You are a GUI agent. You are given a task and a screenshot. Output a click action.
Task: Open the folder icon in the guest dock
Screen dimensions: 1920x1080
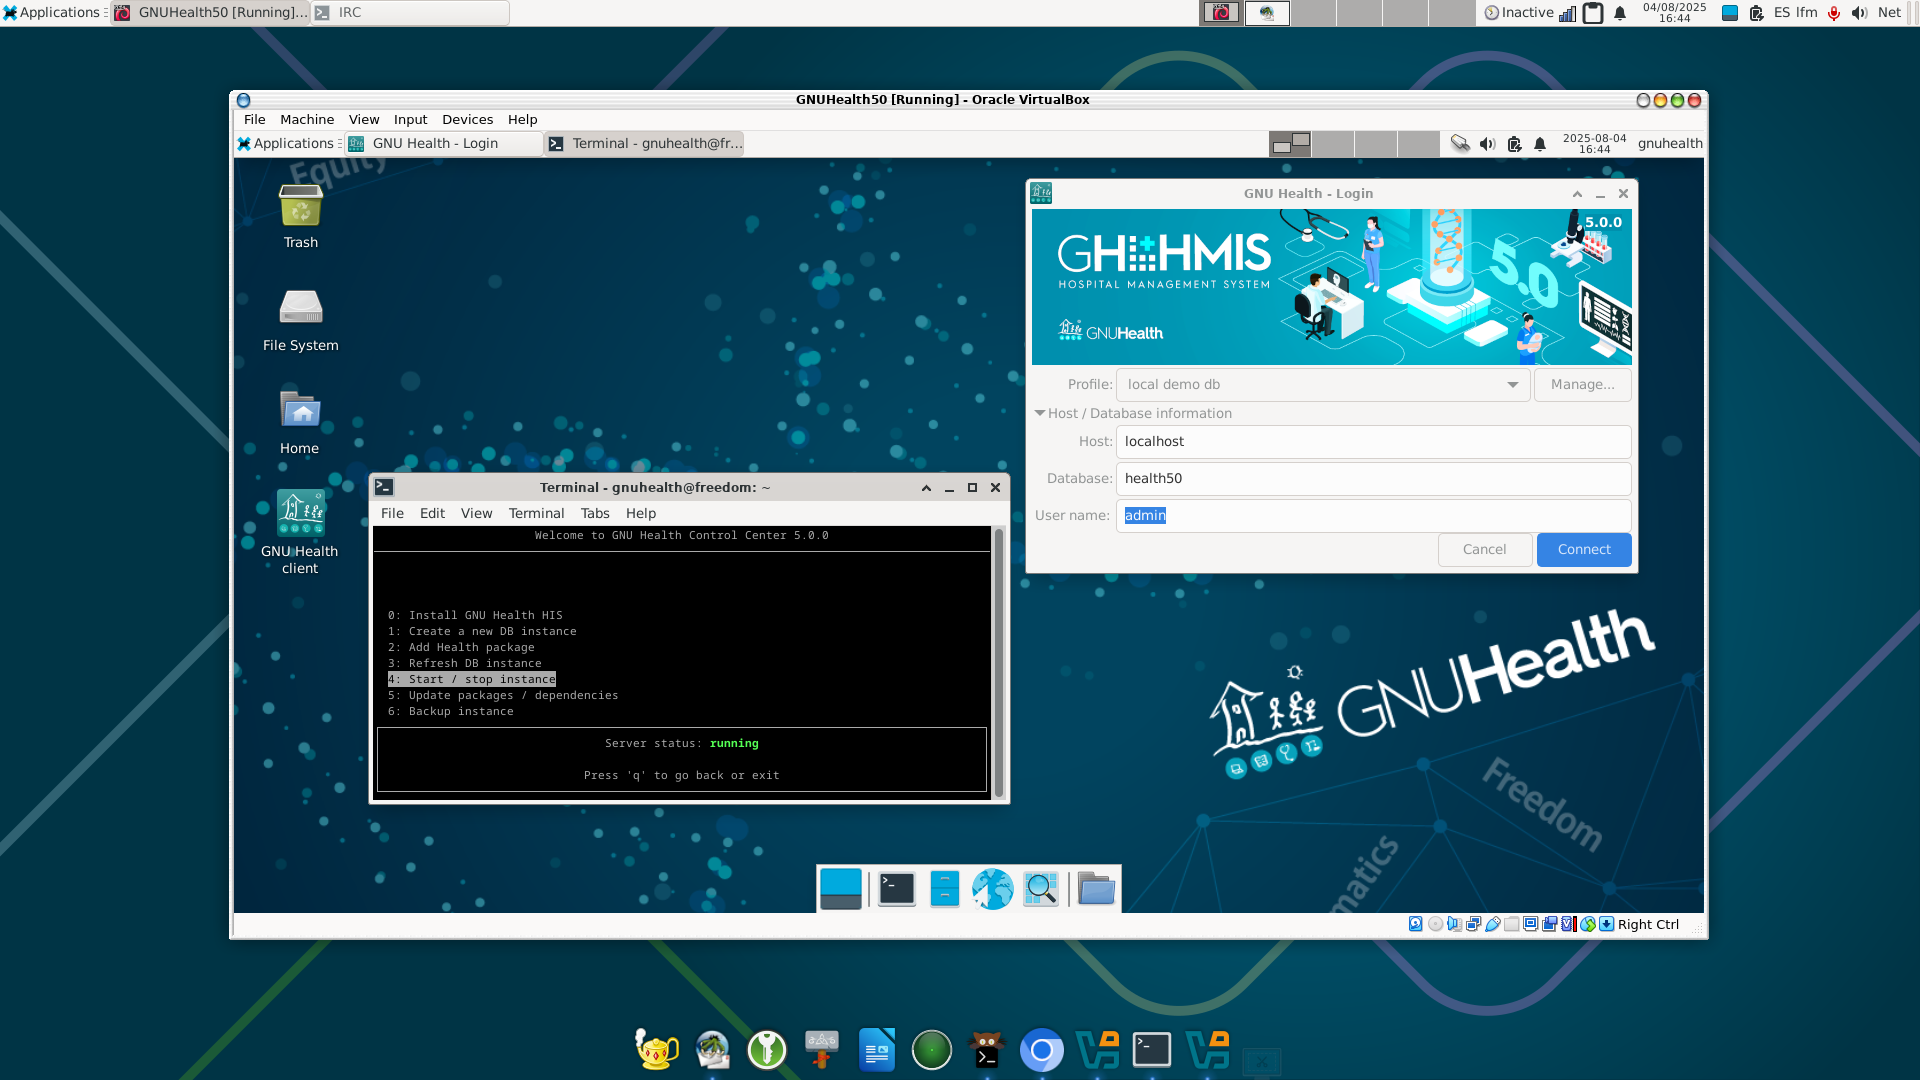tap(1097, 888)
